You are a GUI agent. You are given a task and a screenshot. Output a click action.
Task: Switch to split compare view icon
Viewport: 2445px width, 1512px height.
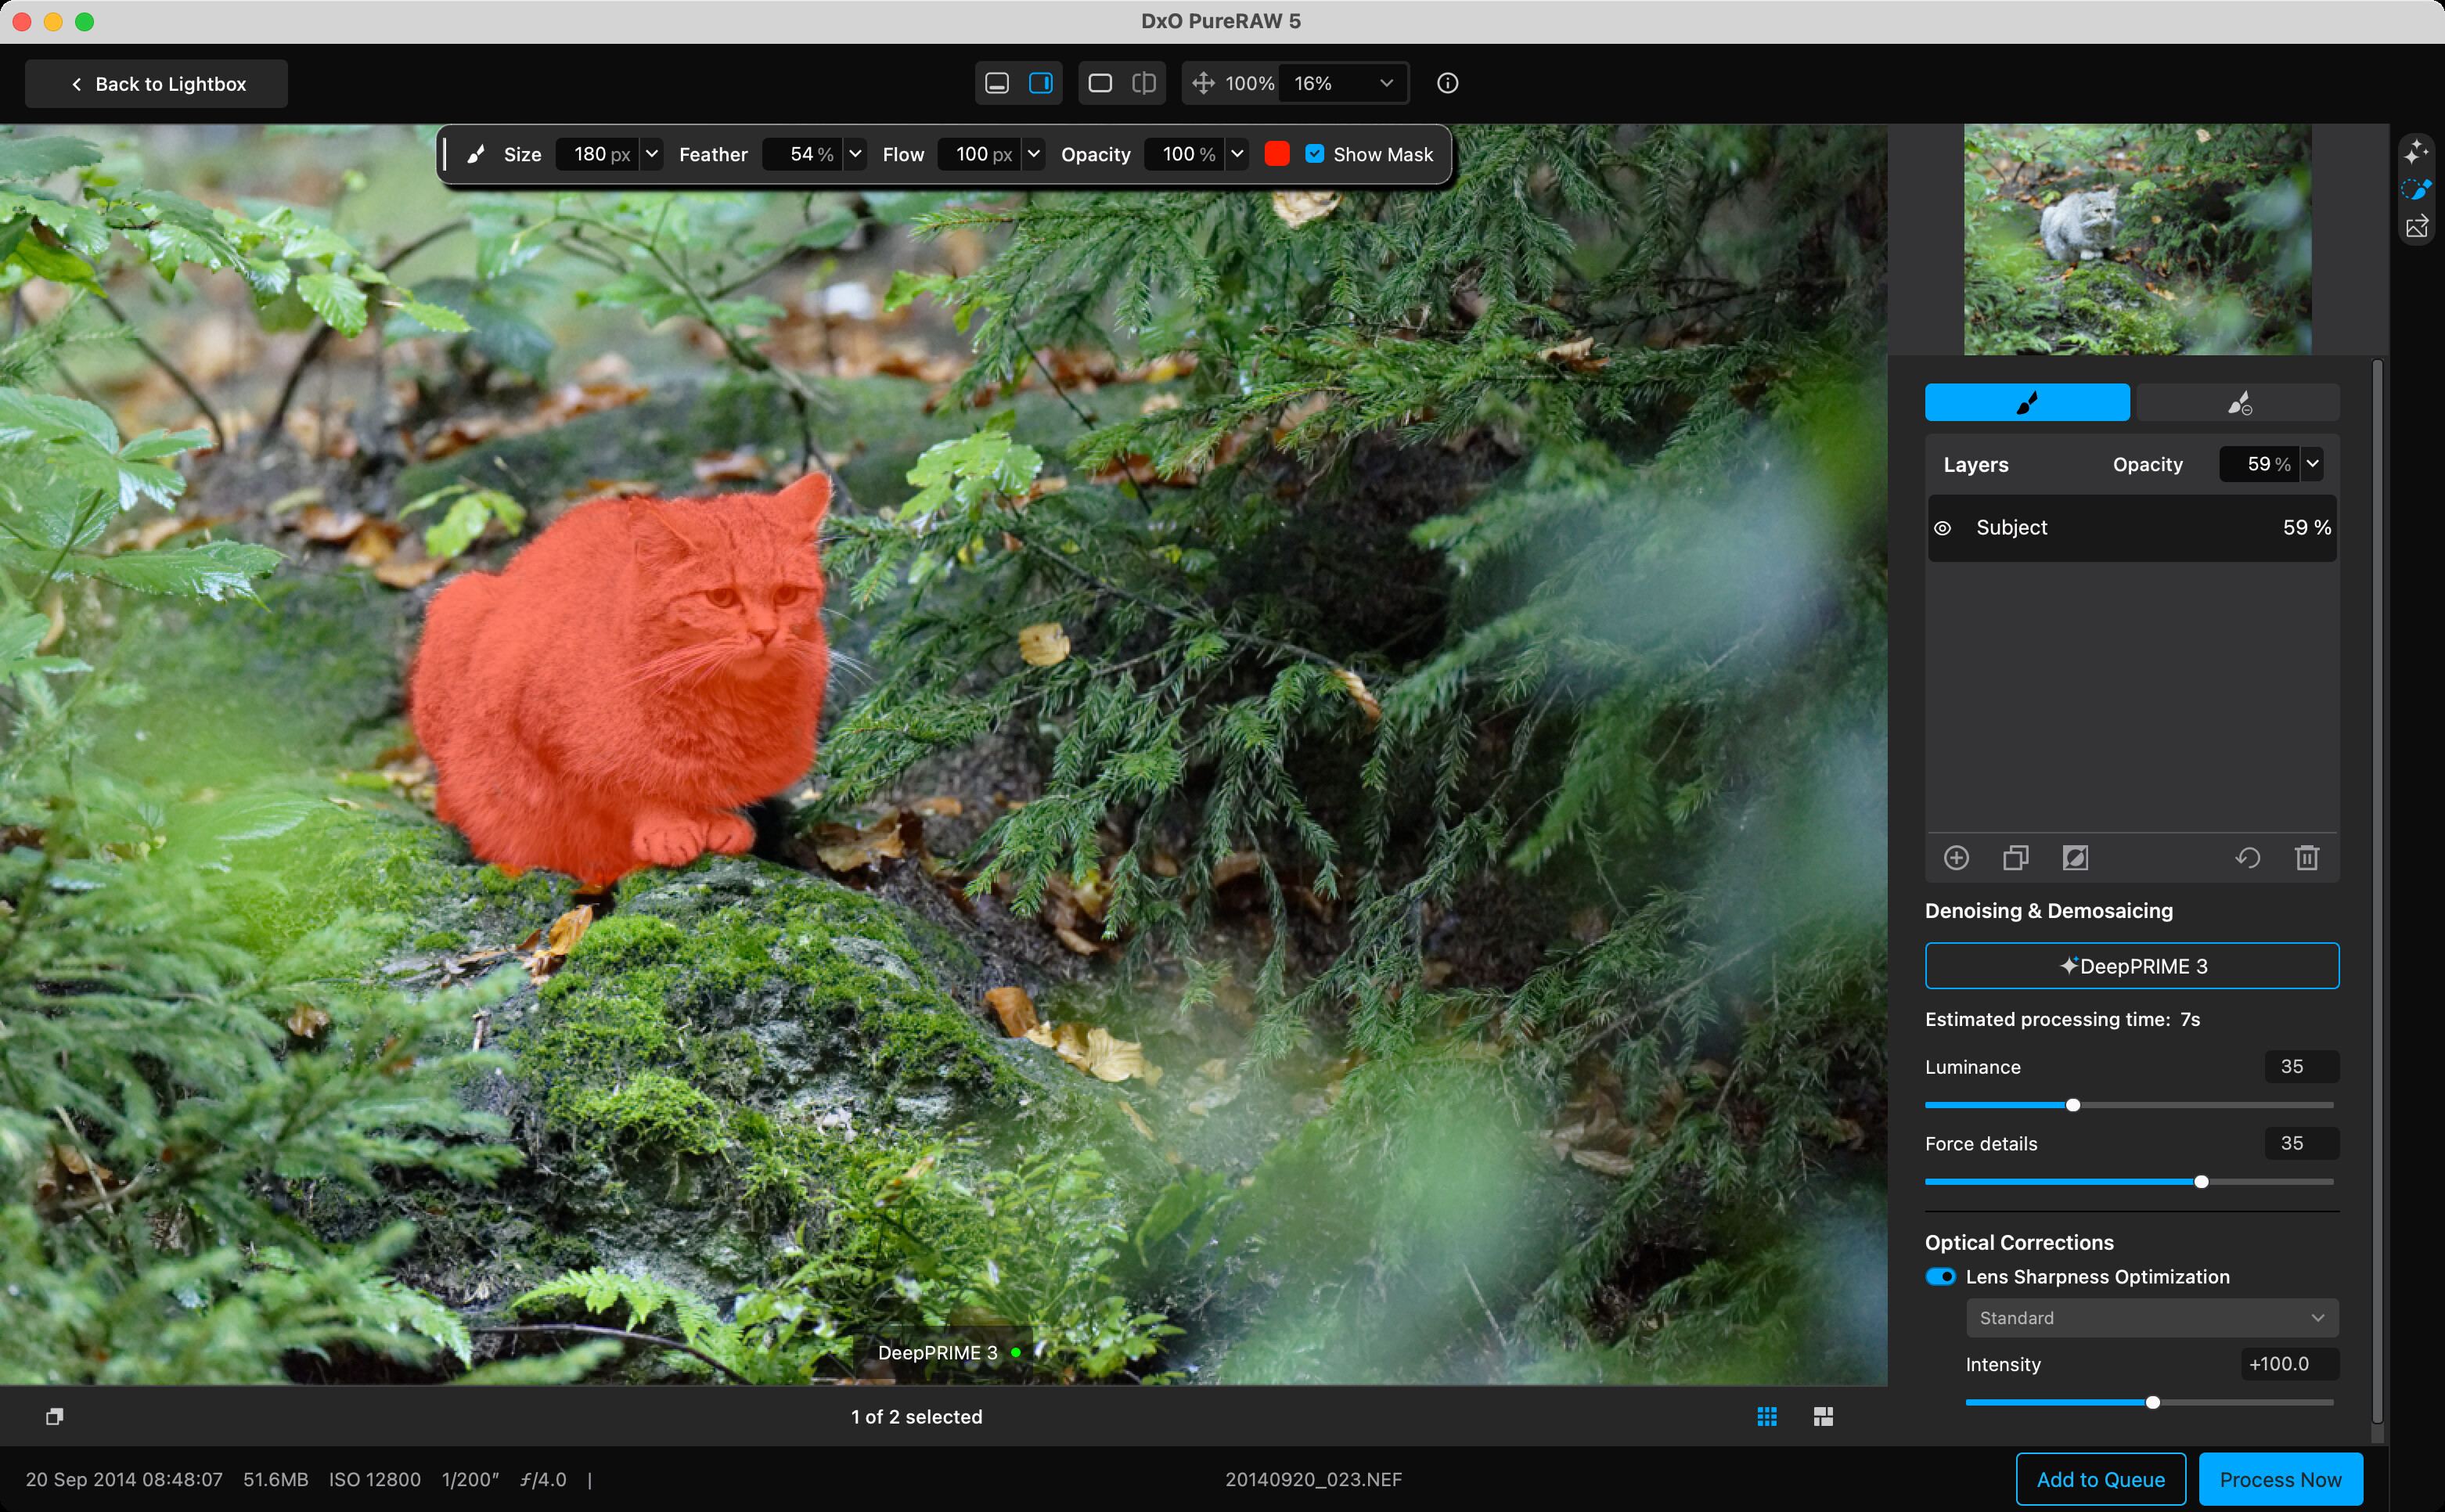(1144, 83)
